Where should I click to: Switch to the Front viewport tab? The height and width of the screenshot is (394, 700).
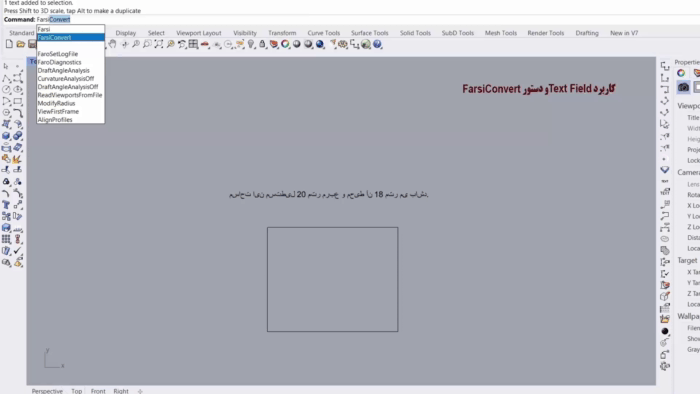98,390
